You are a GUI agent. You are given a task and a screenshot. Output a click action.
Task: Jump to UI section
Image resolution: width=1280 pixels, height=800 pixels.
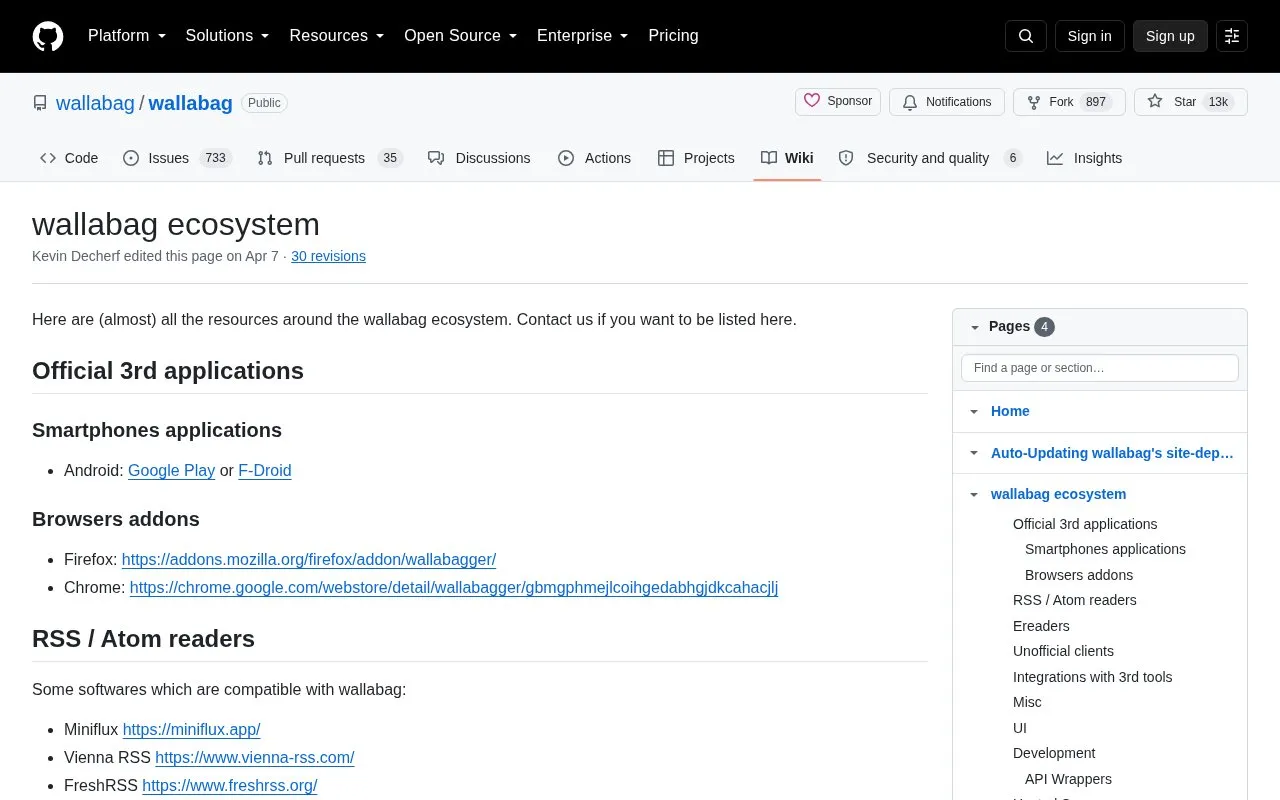1020,728
